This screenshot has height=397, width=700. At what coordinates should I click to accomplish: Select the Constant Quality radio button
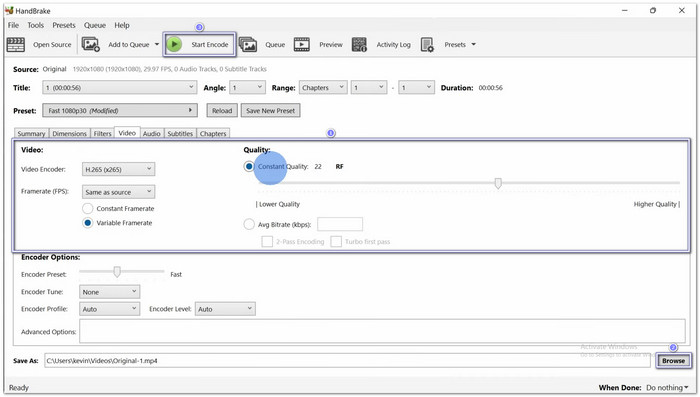(249, 167)
